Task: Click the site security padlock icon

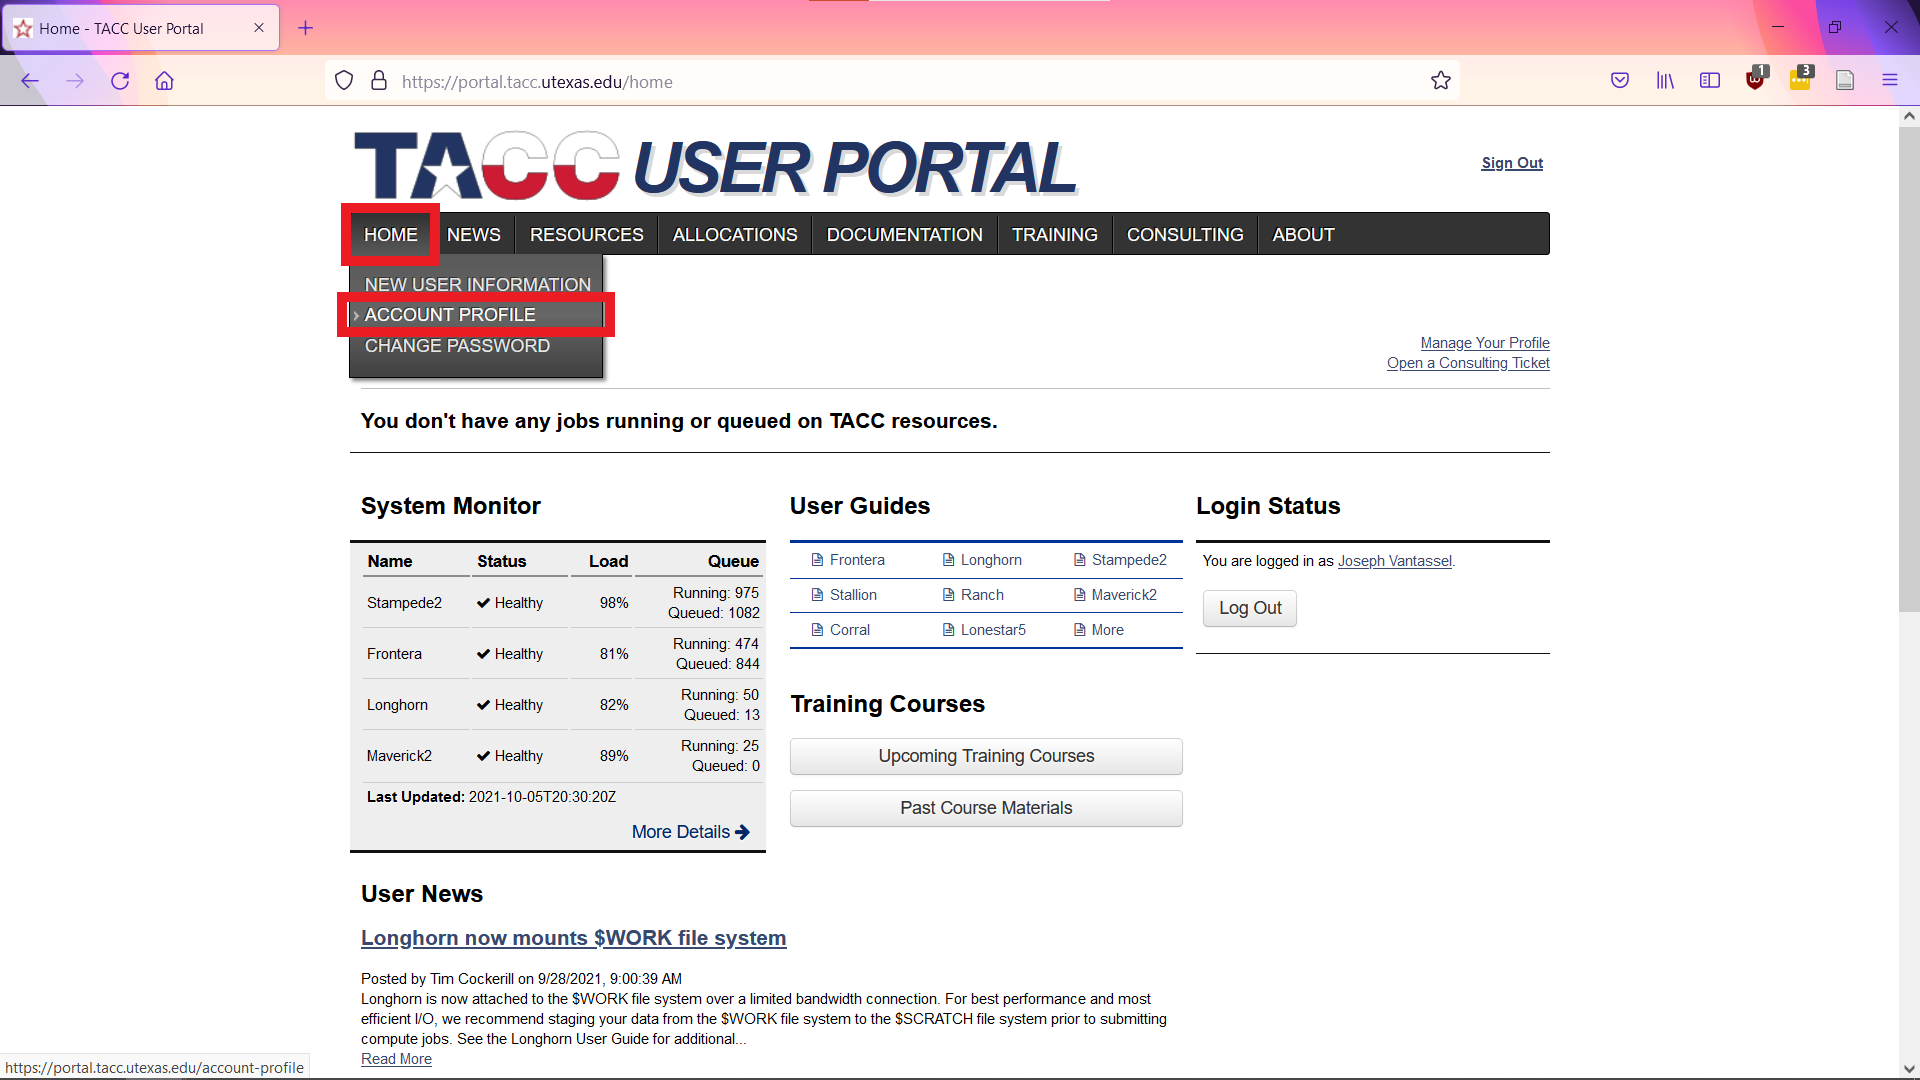Action: pos(379,81)
